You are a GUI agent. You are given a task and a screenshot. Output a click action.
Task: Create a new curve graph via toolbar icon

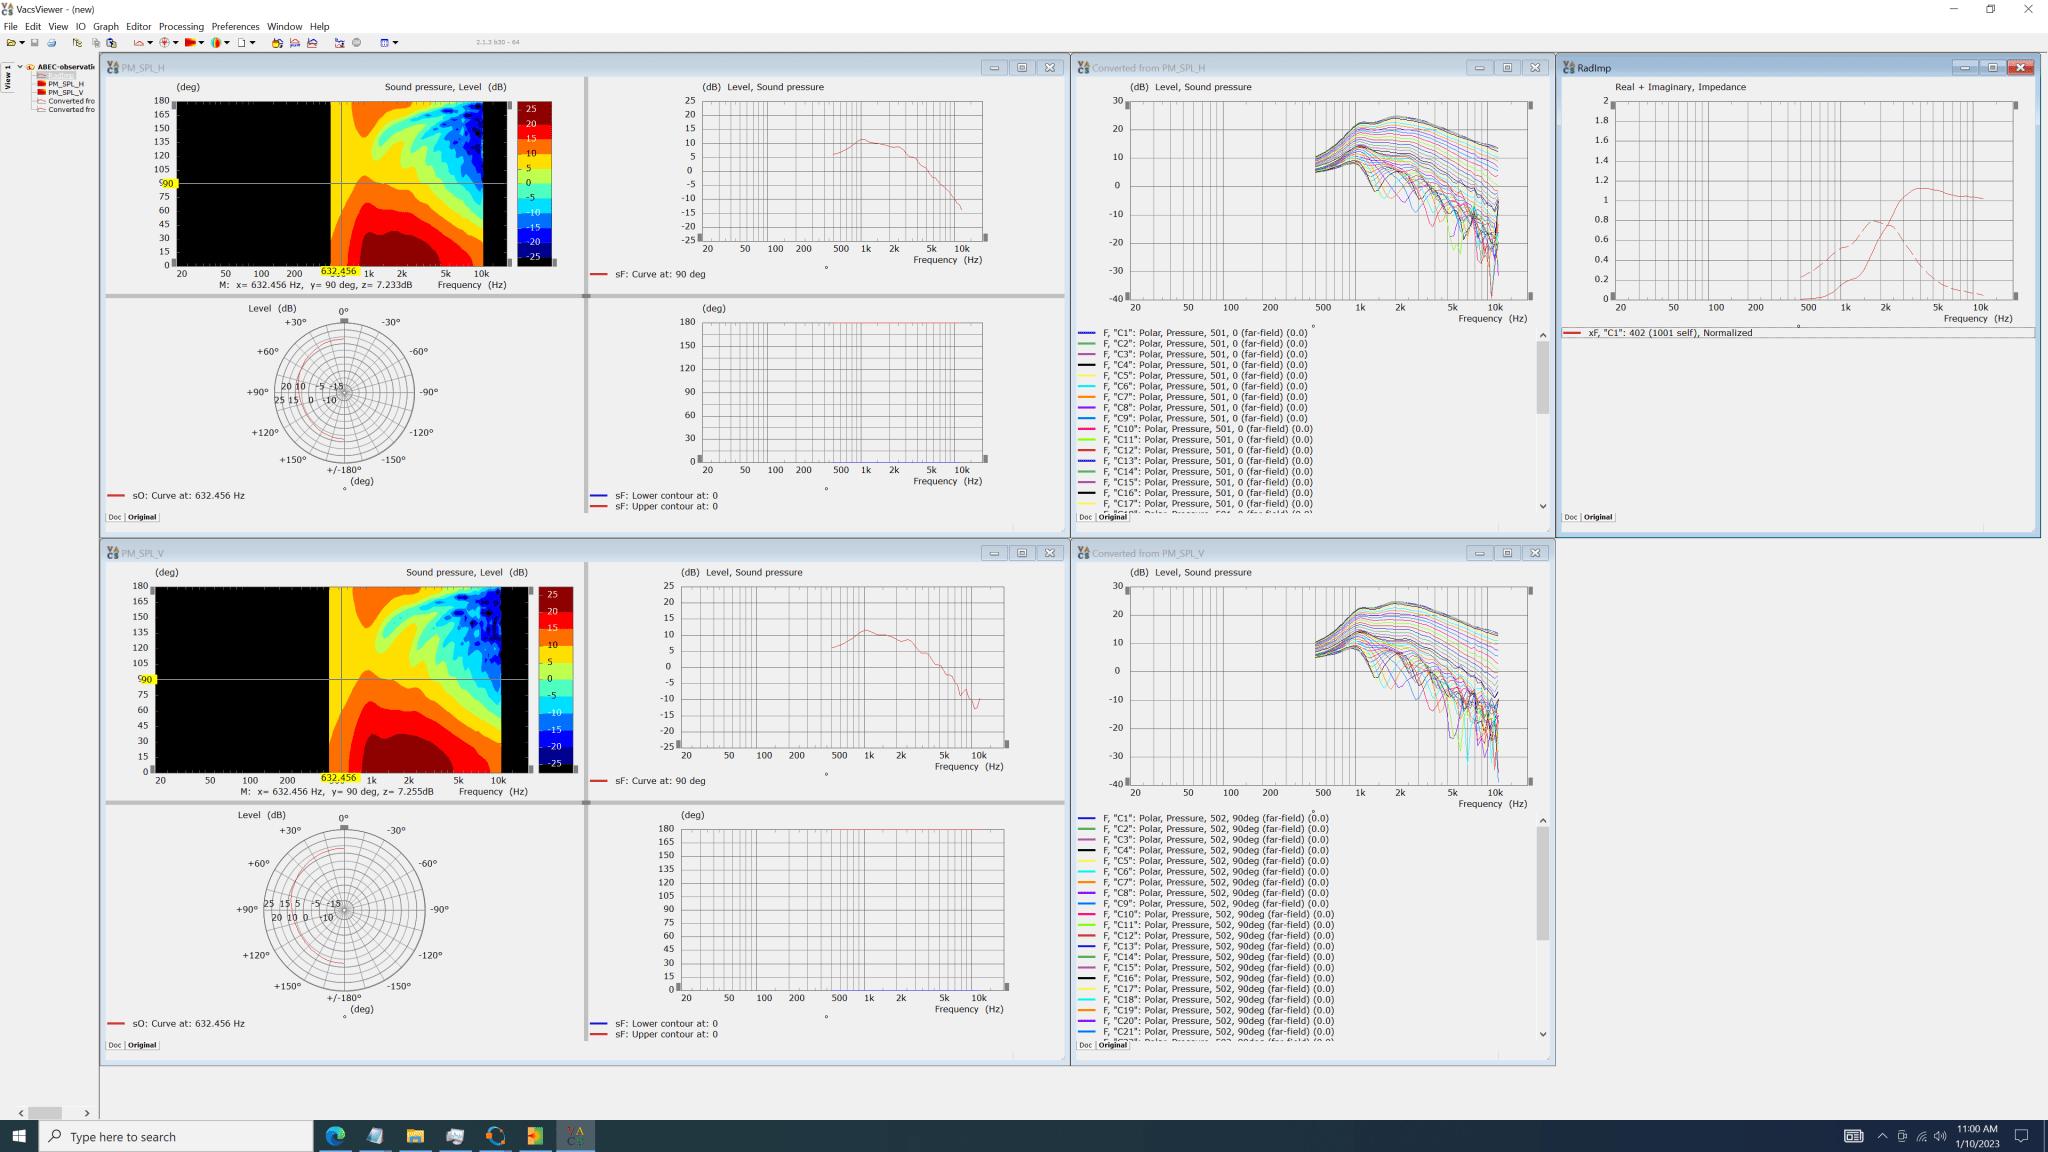pos(138,43)
